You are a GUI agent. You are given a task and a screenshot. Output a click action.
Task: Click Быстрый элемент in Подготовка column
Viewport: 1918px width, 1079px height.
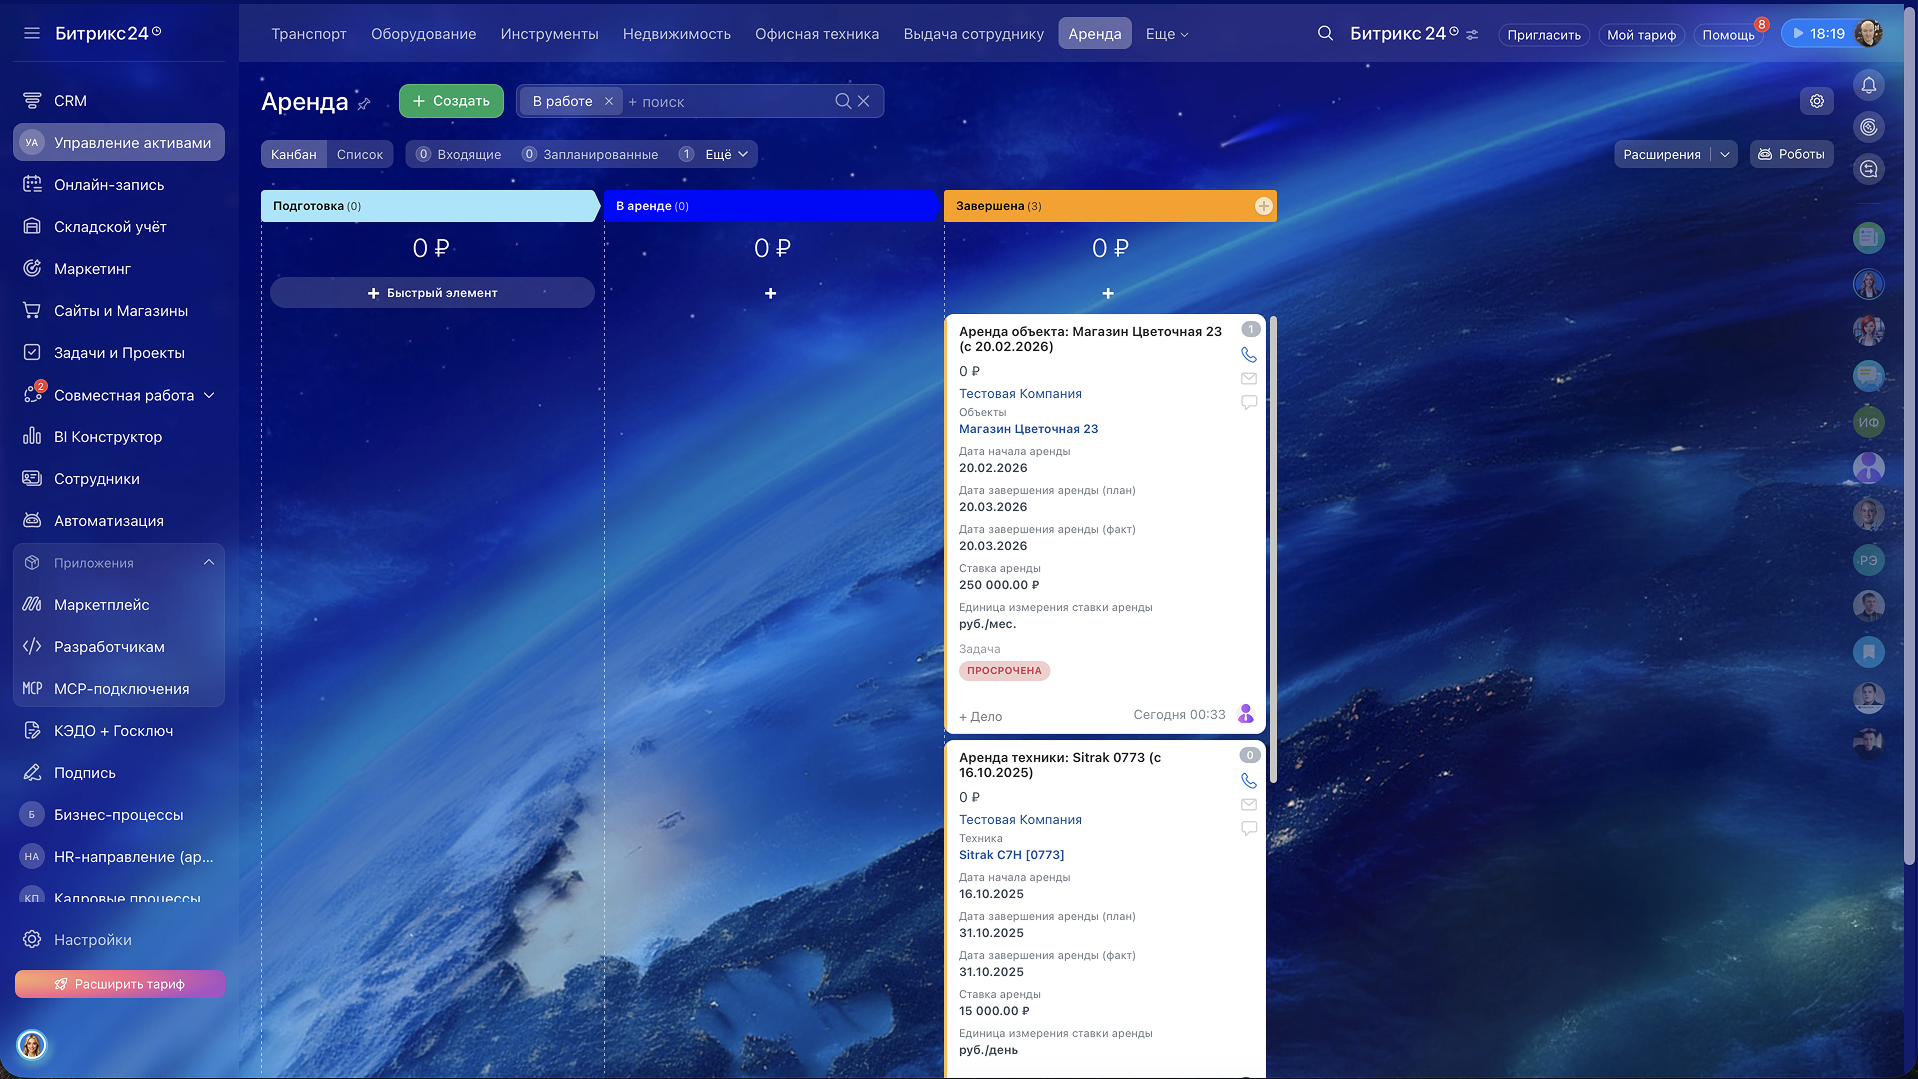click(x=432, y=293)
